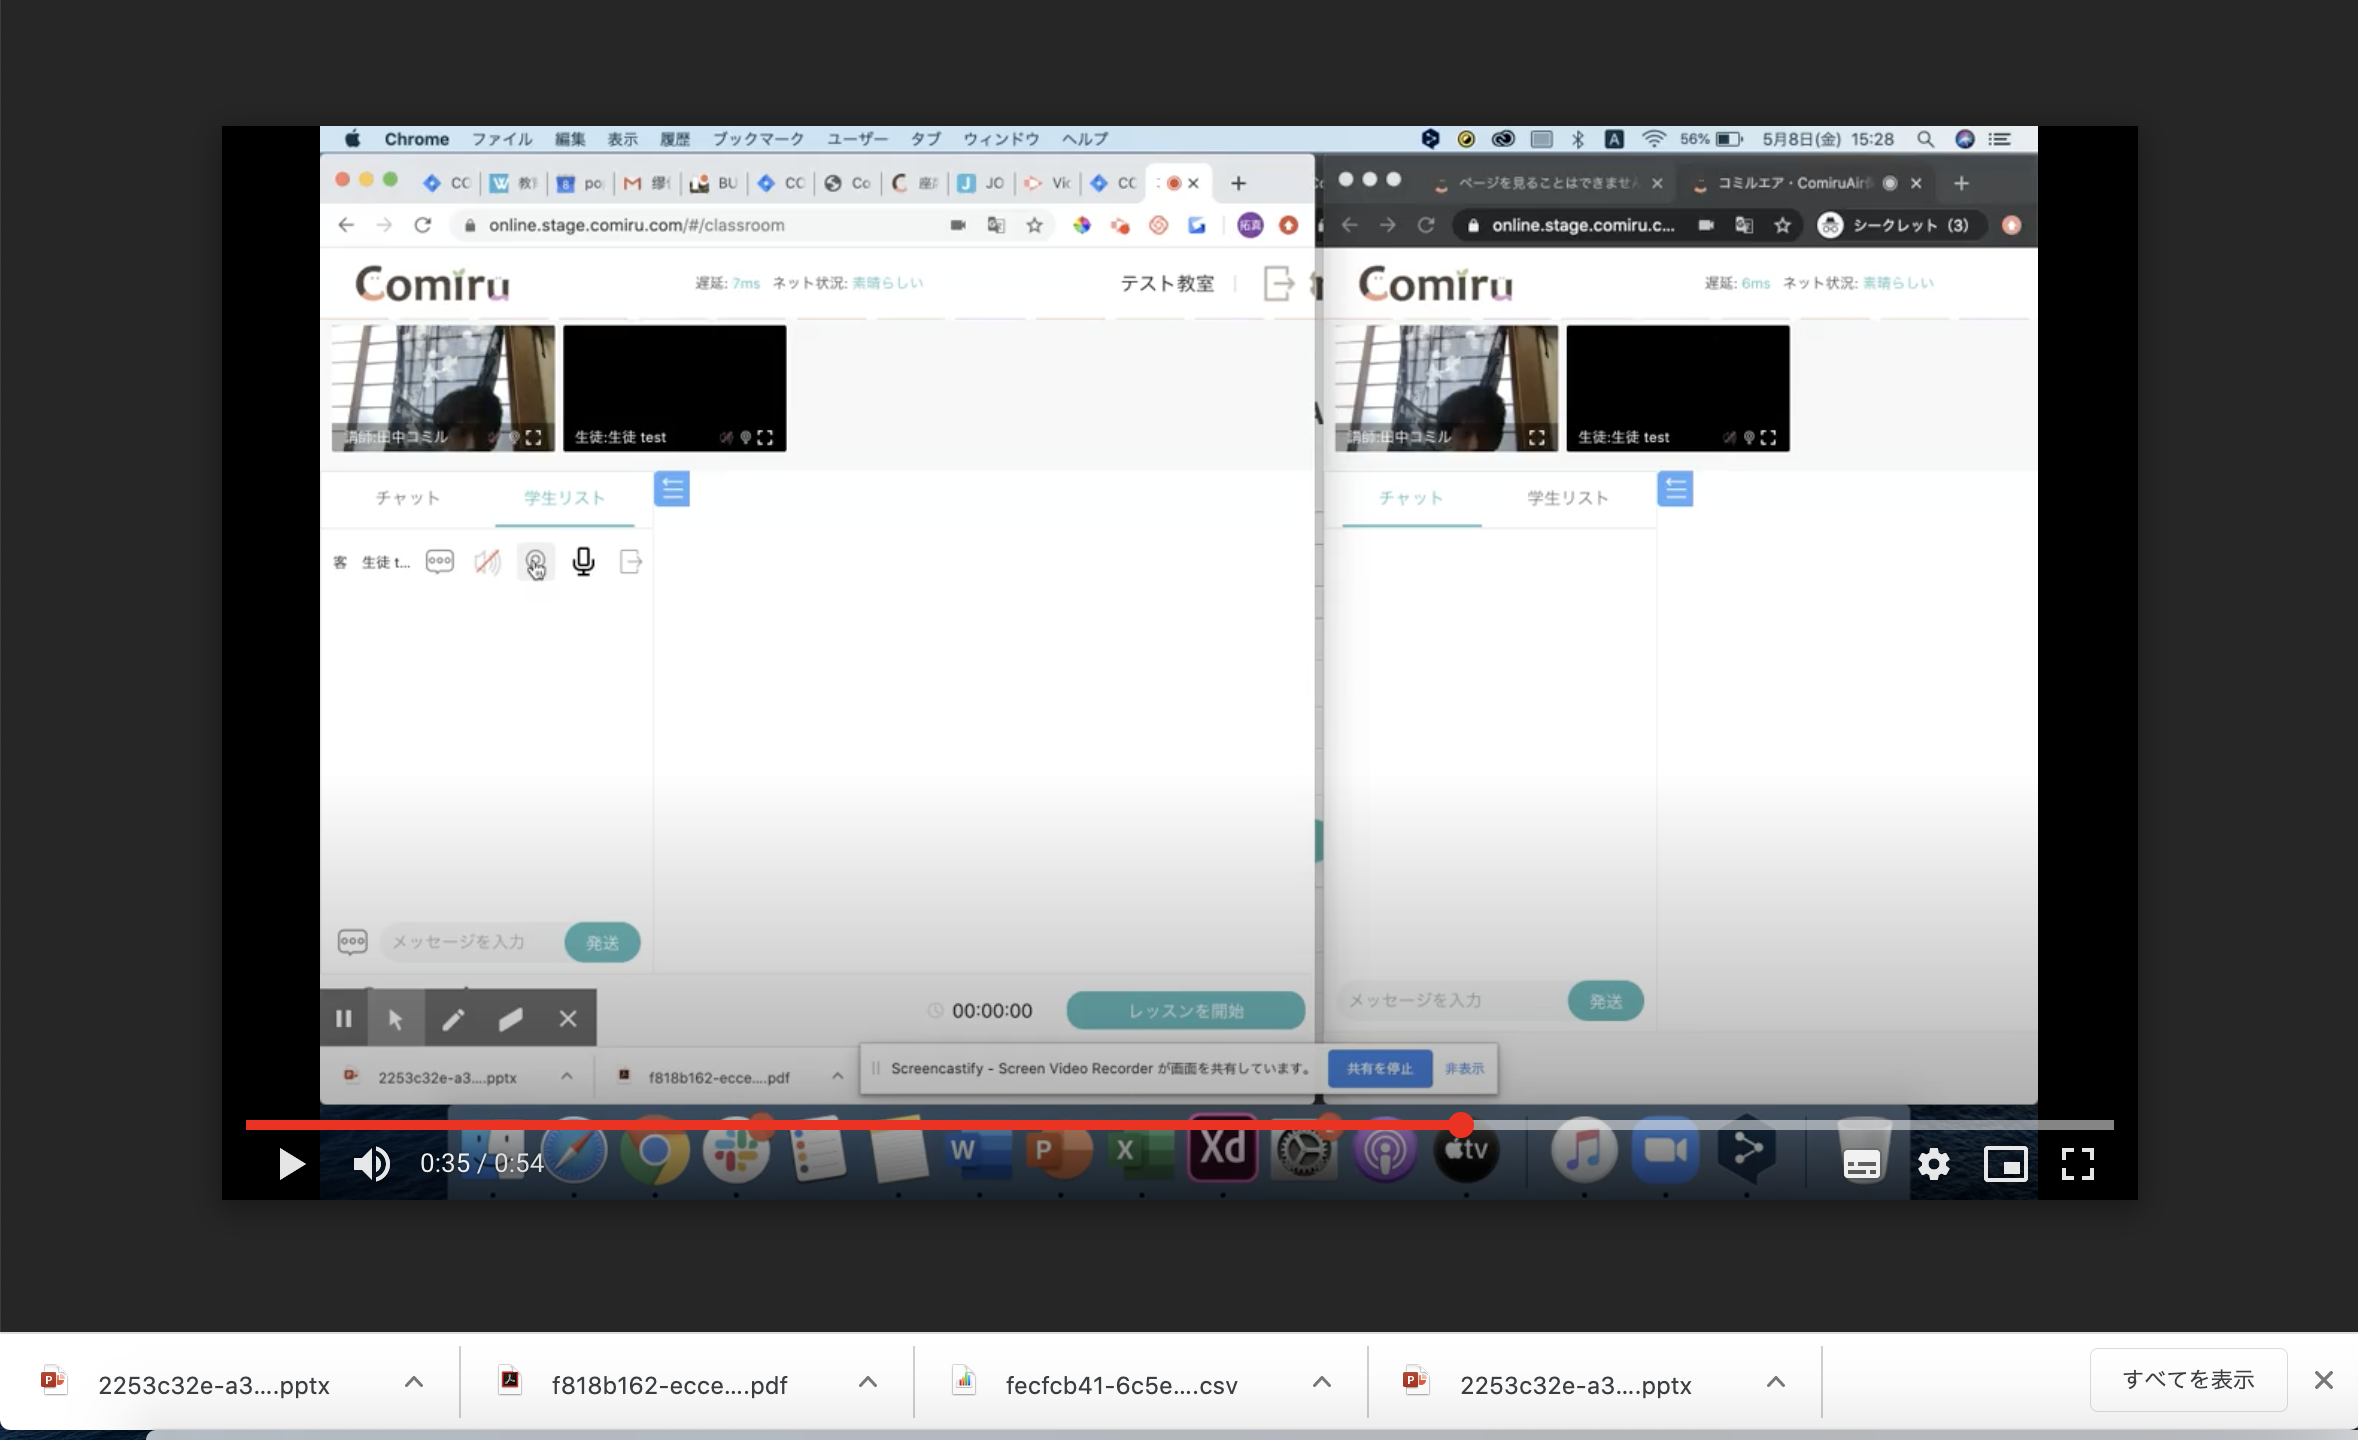Click the microphone icon in the student row
Image resolution: width=2358 pixels, height=1440 pixels.
coord(583,562)
